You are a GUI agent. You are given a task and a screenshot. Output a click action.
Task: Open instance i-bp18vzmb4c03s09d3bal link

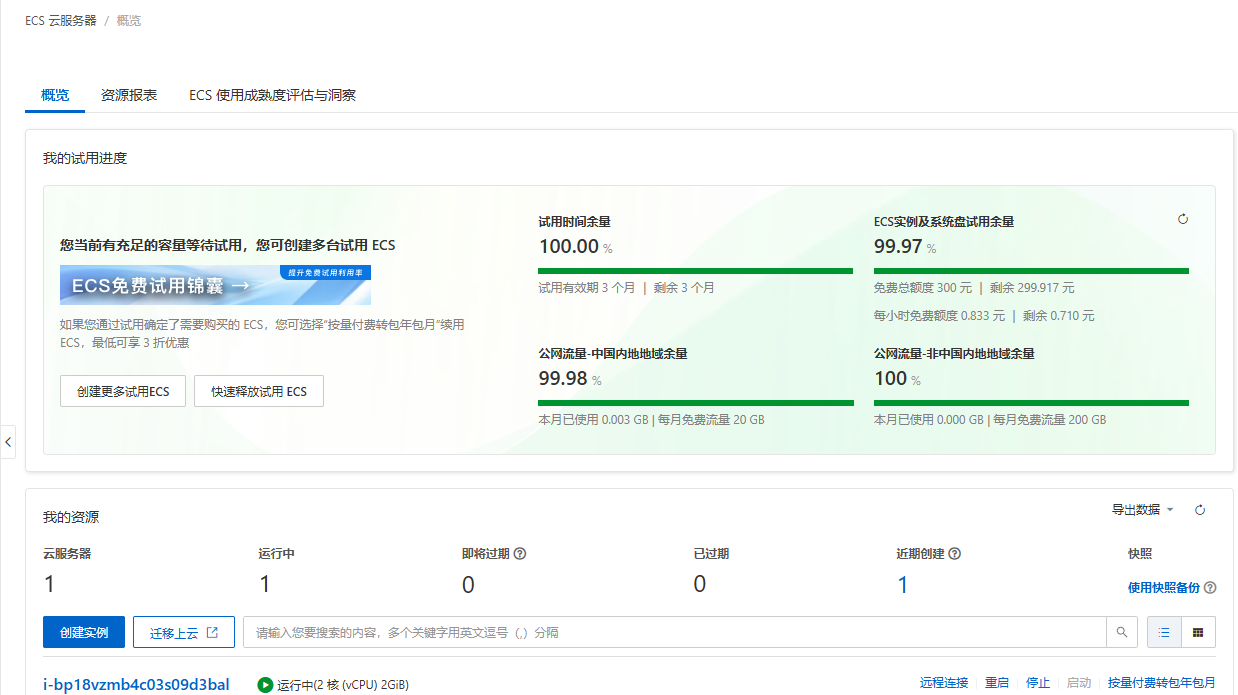tap(136, 684)
